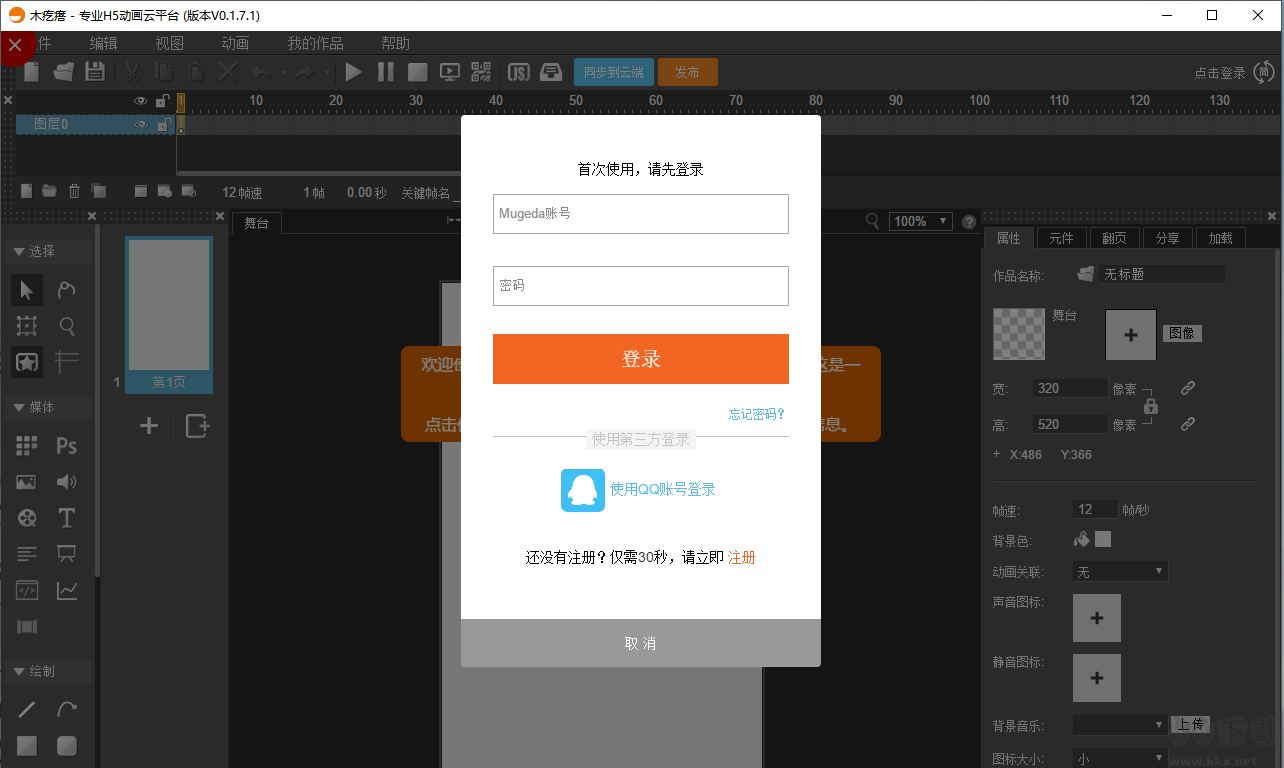Click the 背景色 background color swatch

tap(1104, 539)
